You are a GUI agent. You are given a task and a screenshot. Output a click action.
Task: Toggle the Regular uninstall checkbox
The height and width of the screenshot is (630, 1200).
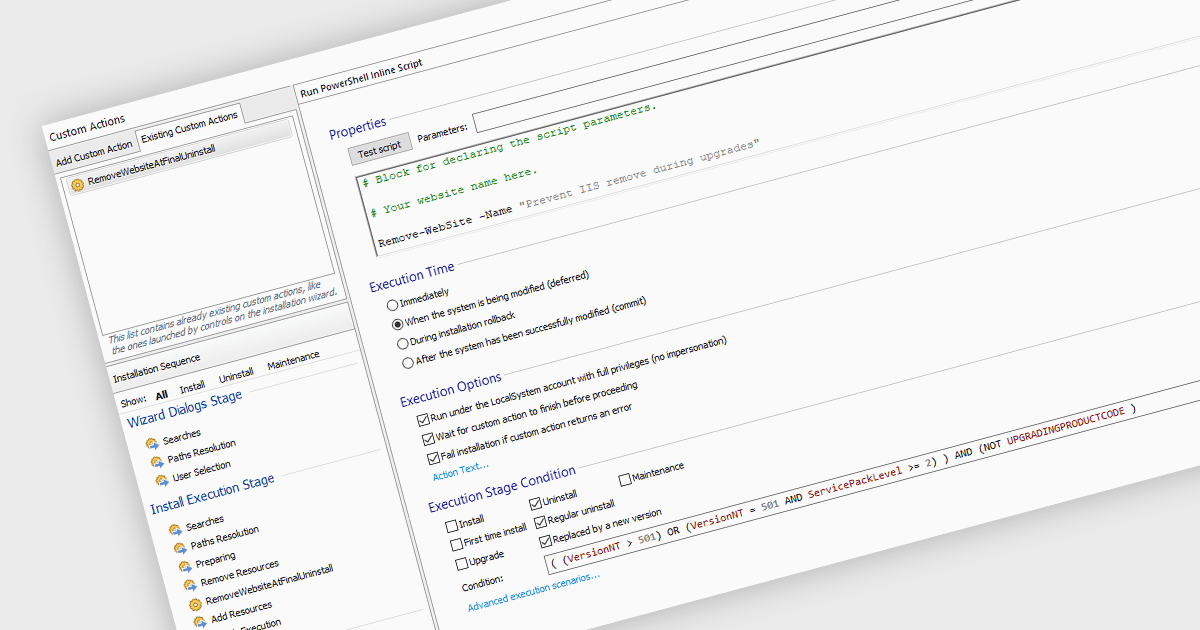coord(540,521)
